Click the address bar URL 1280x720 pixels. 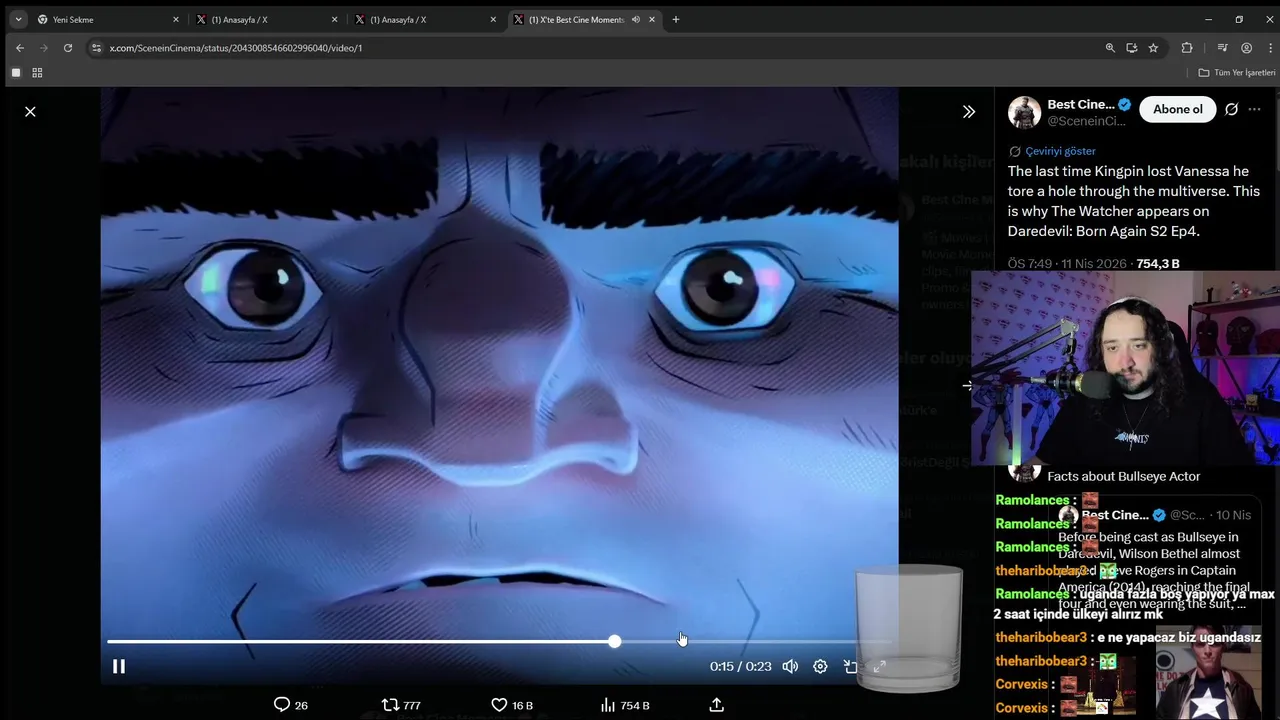coord(236,48)
